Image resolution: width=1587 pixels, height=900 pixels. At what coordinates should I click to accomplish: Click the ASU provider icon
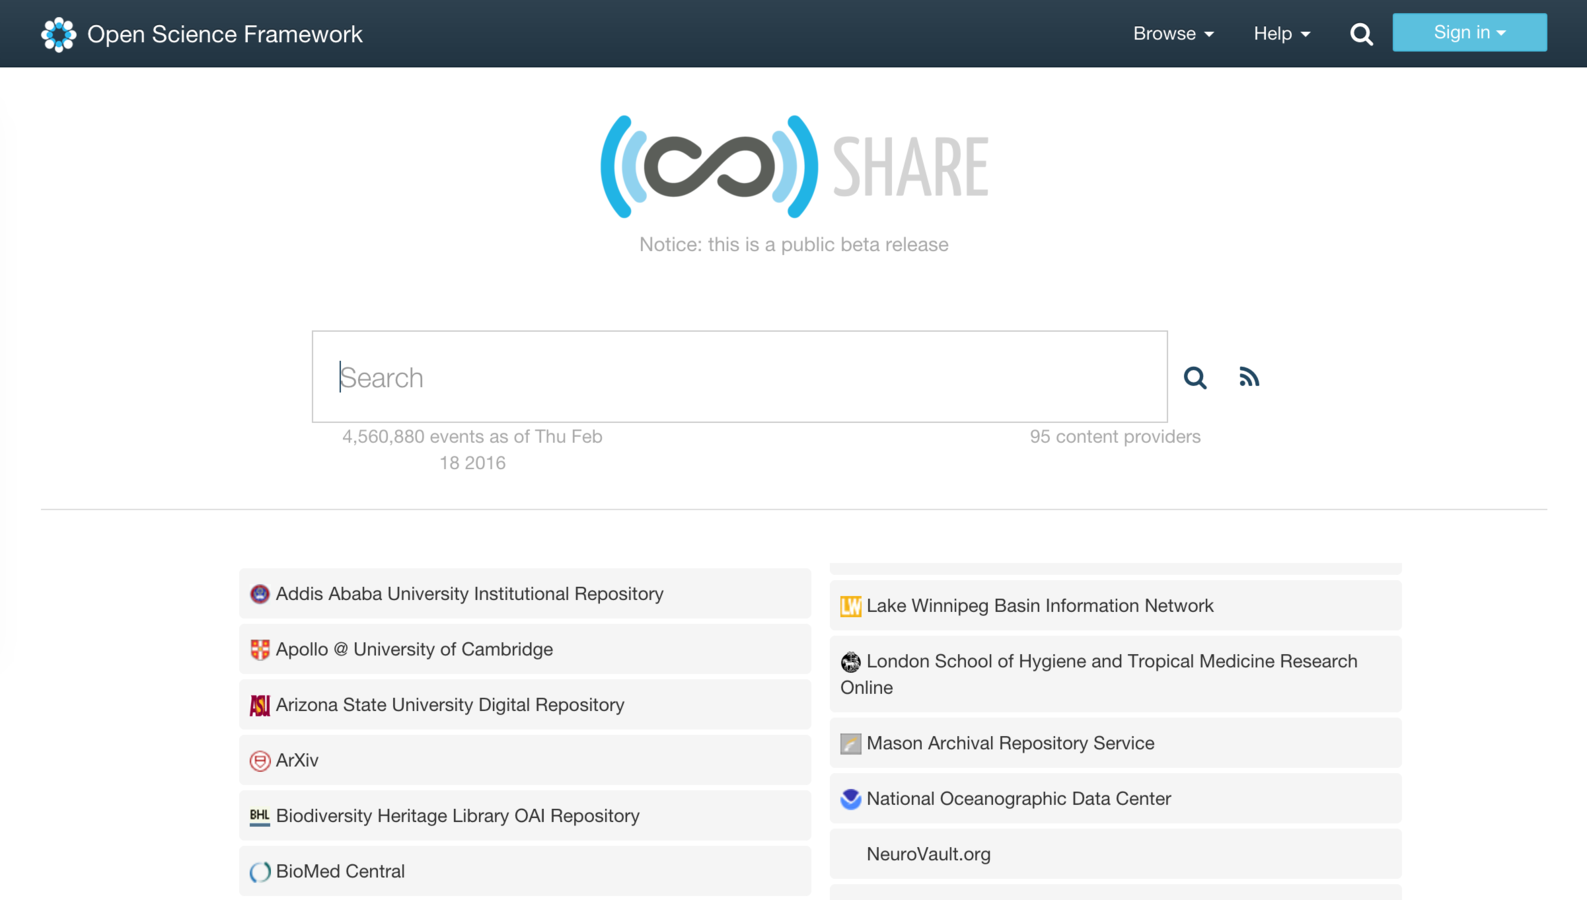pyautogui.click(x=260, y=705)
